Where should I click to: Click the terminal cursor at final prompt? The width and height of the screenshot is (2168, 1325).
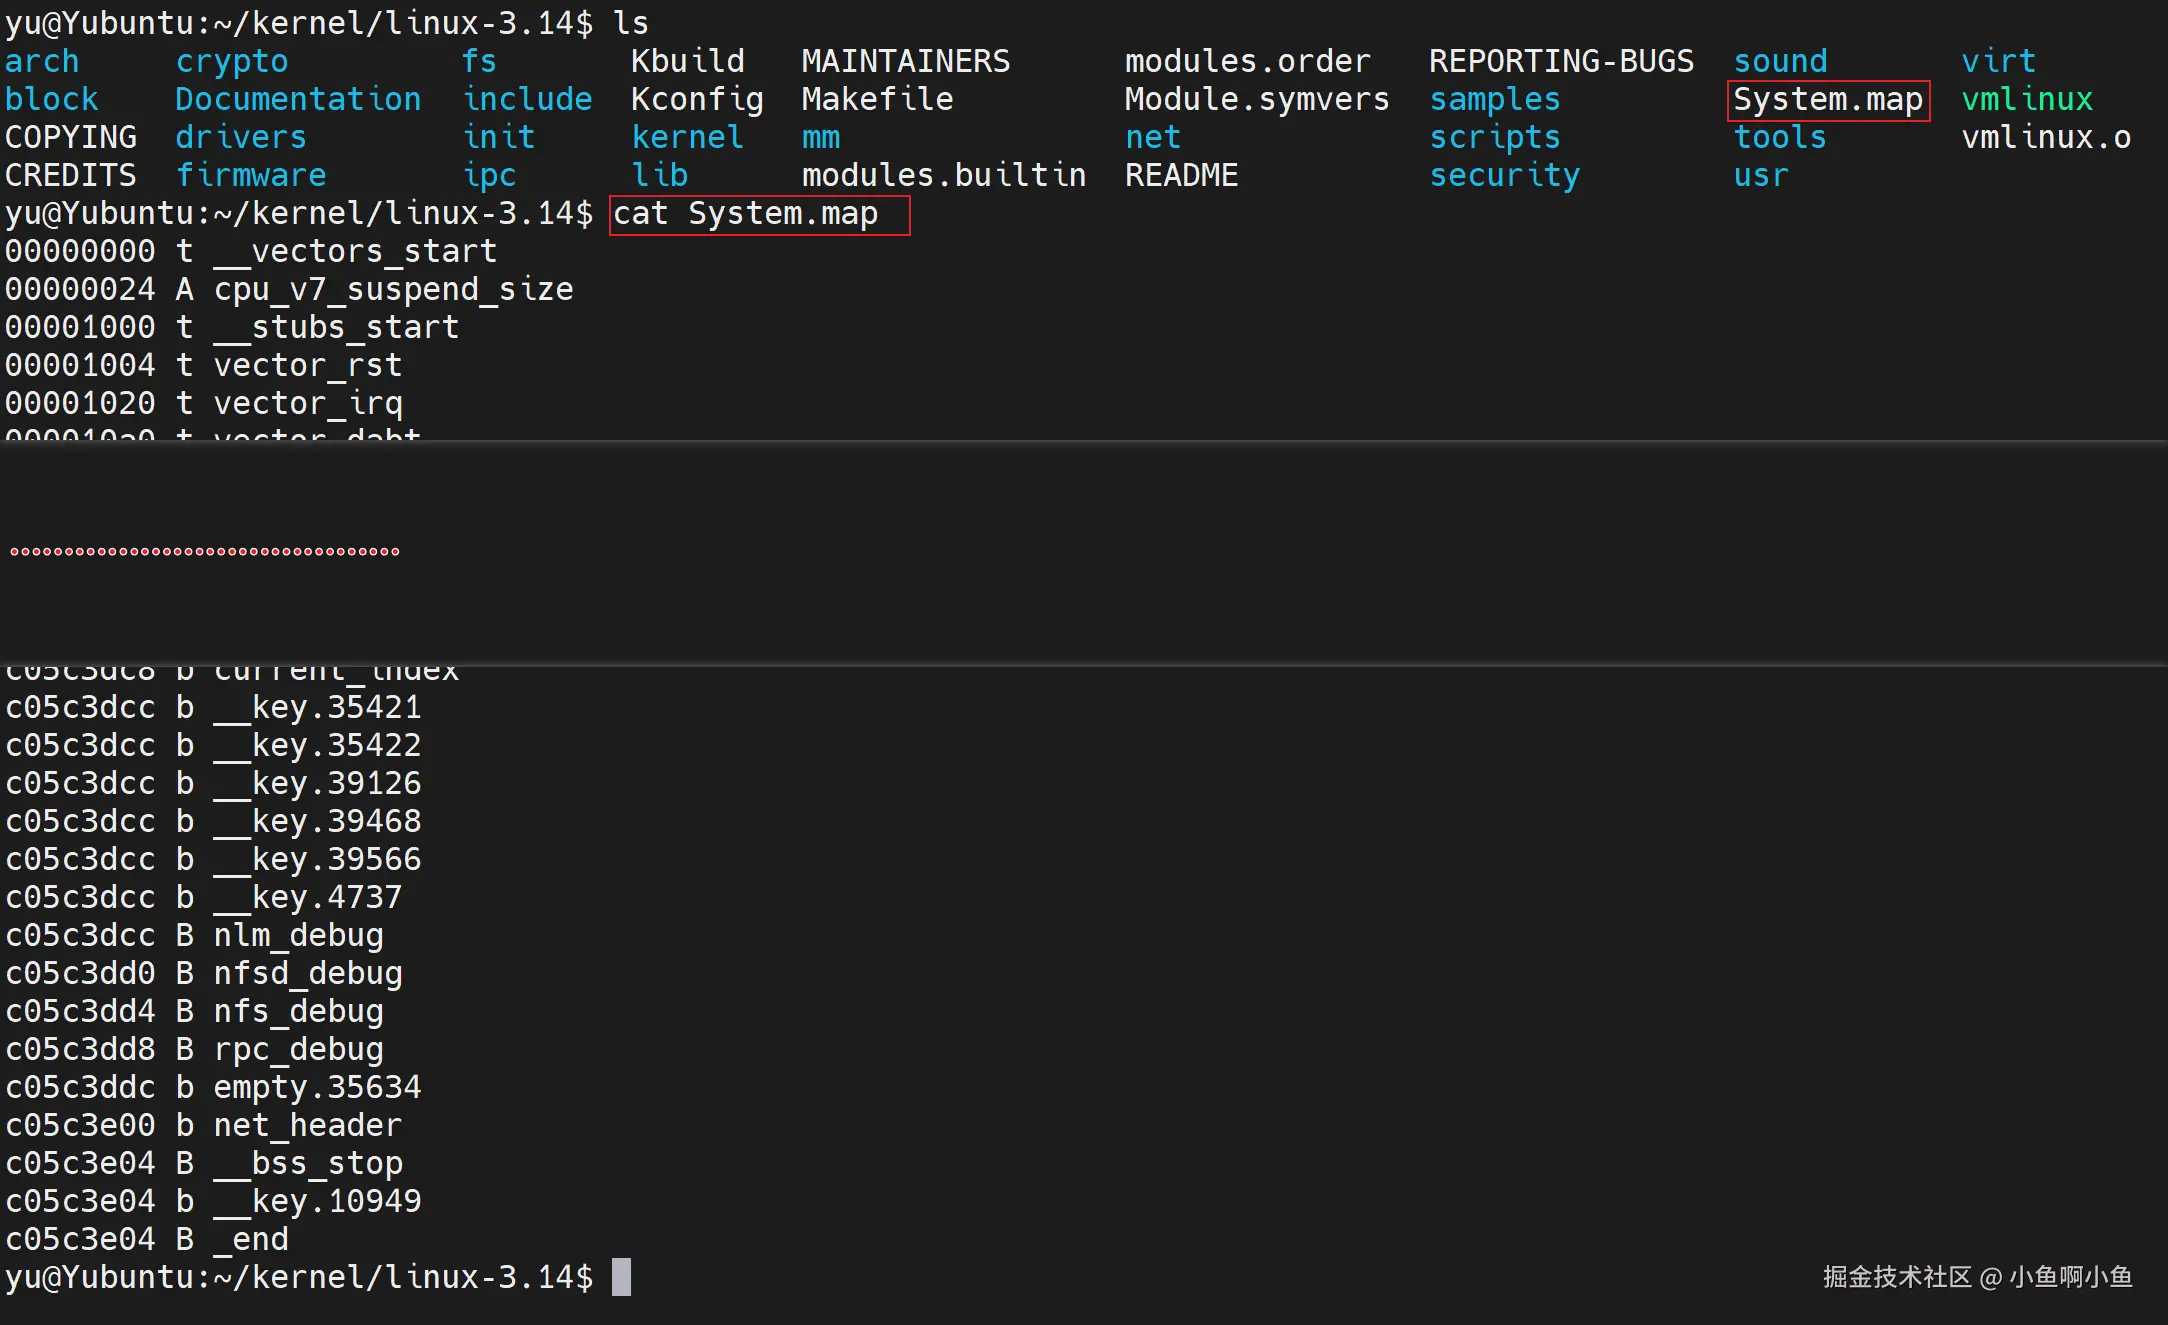coord(621,1278)
